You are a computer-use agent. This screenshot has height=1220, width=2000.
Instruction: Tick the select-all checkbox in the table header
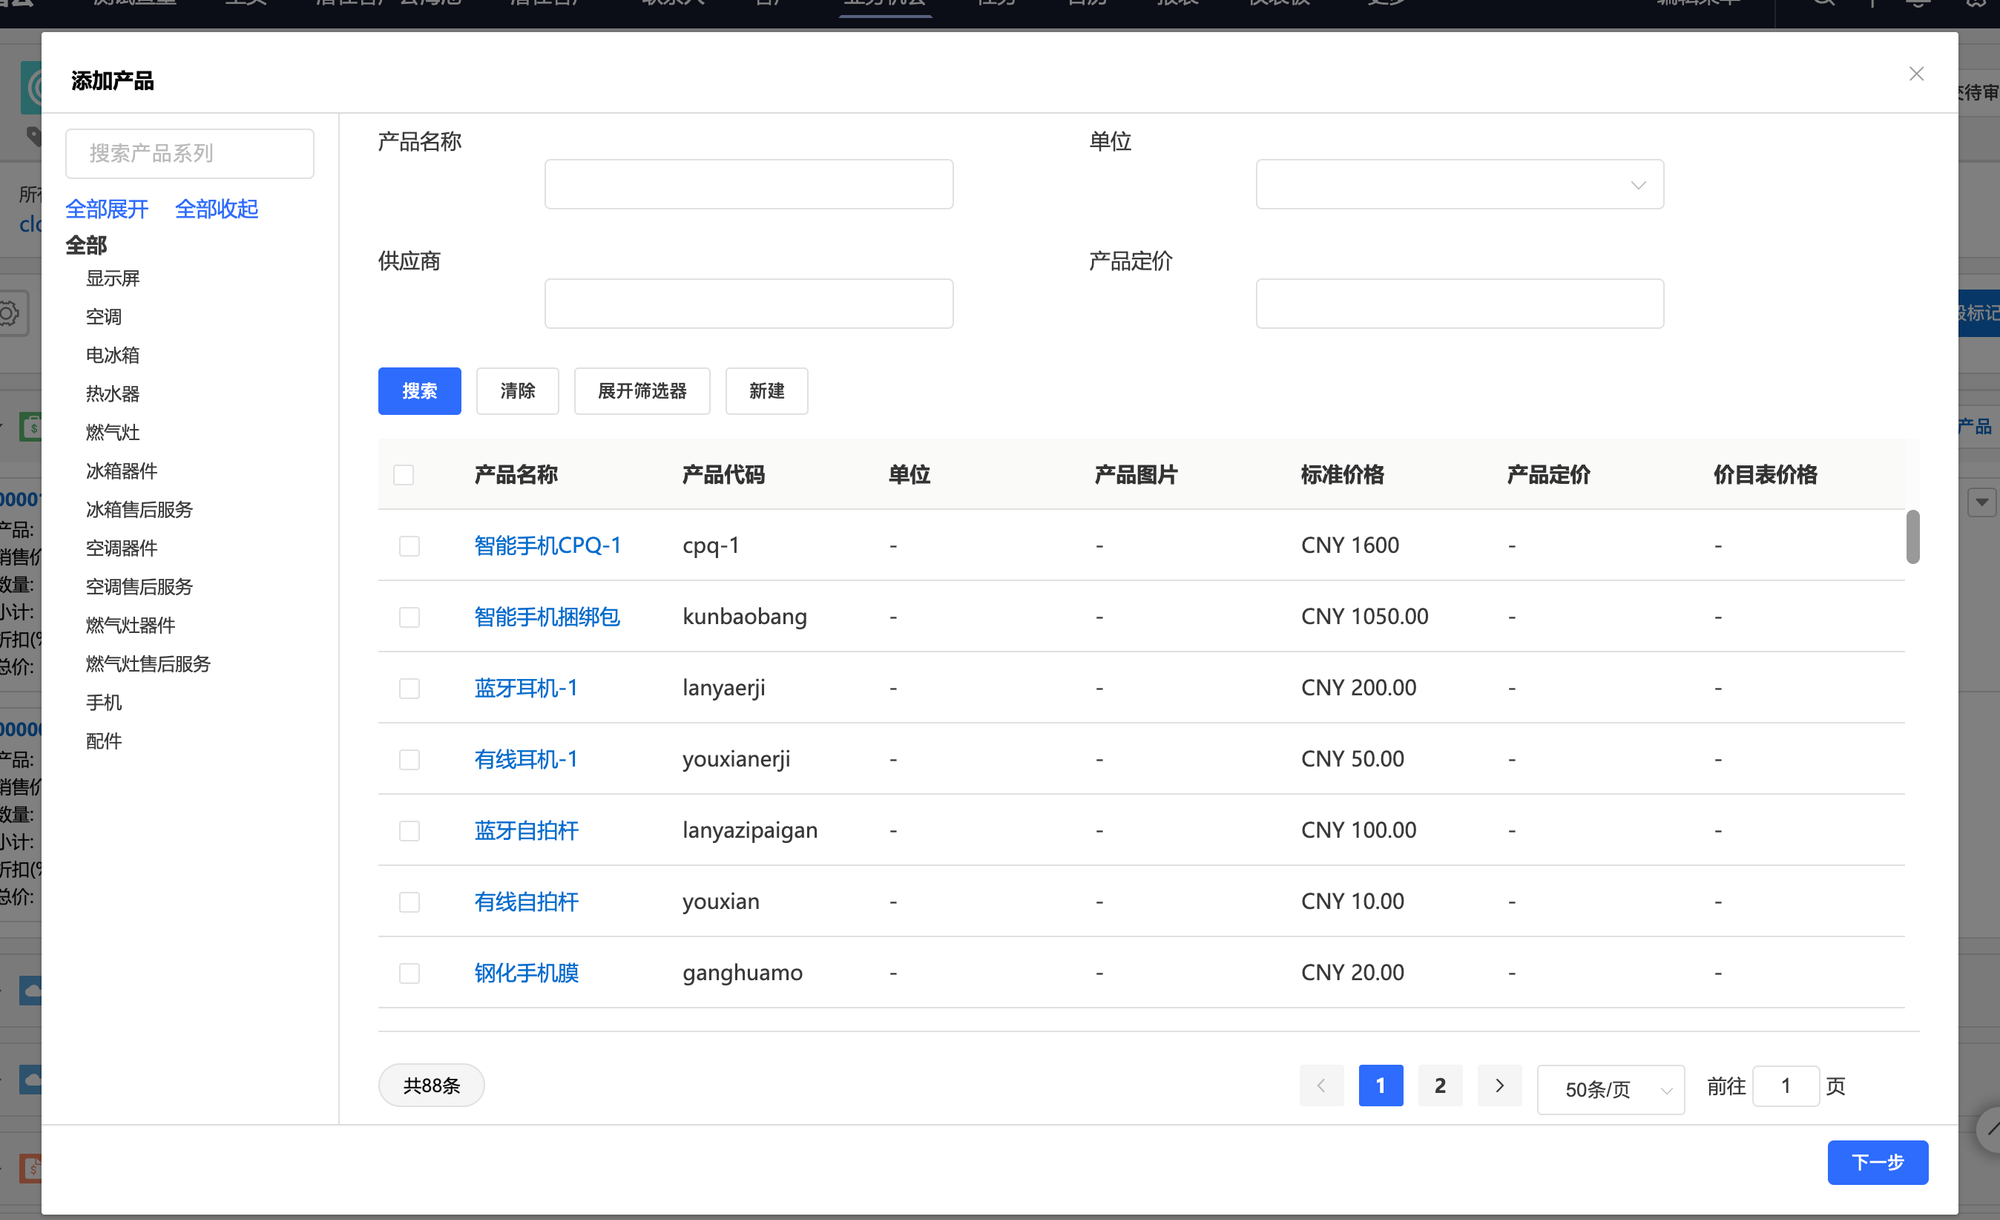(x=404, y=475)
